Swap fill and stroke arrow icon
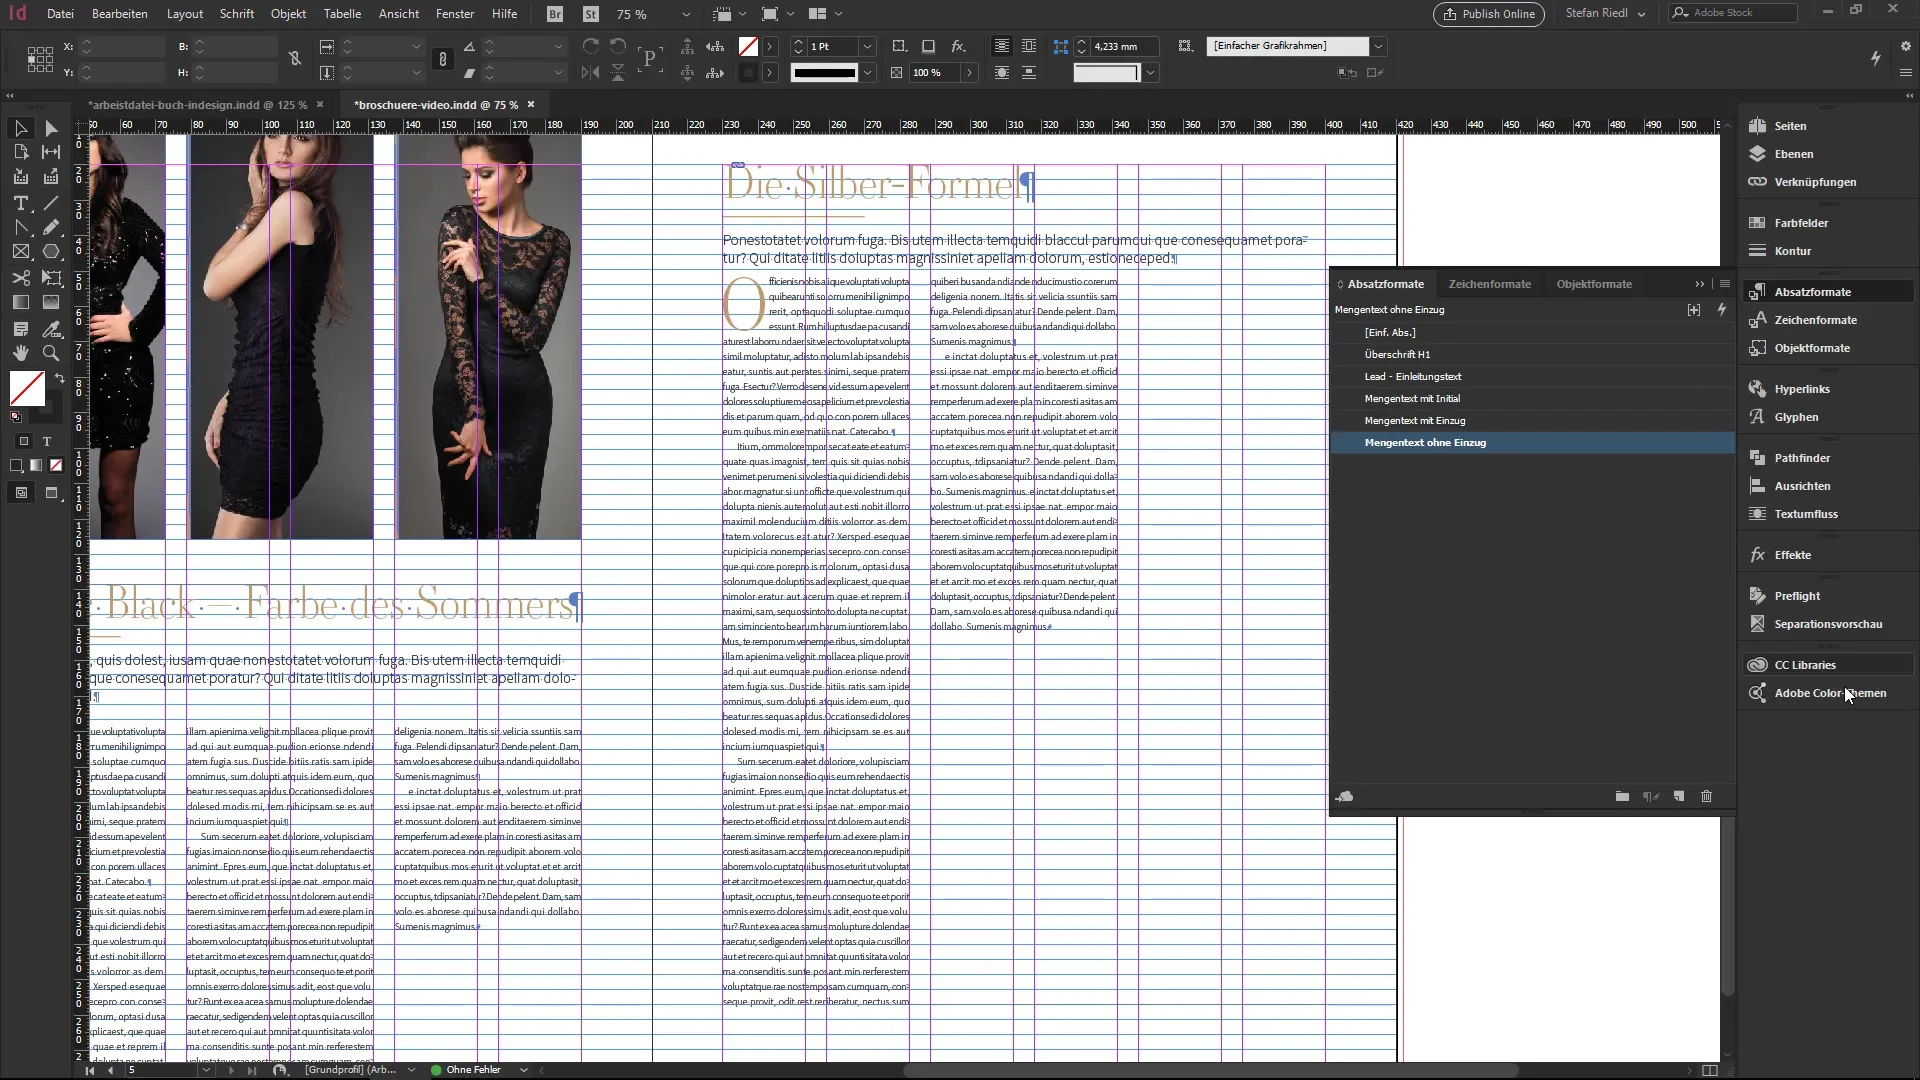Viewport: 1920px width, 1080px height. [59, 378]
